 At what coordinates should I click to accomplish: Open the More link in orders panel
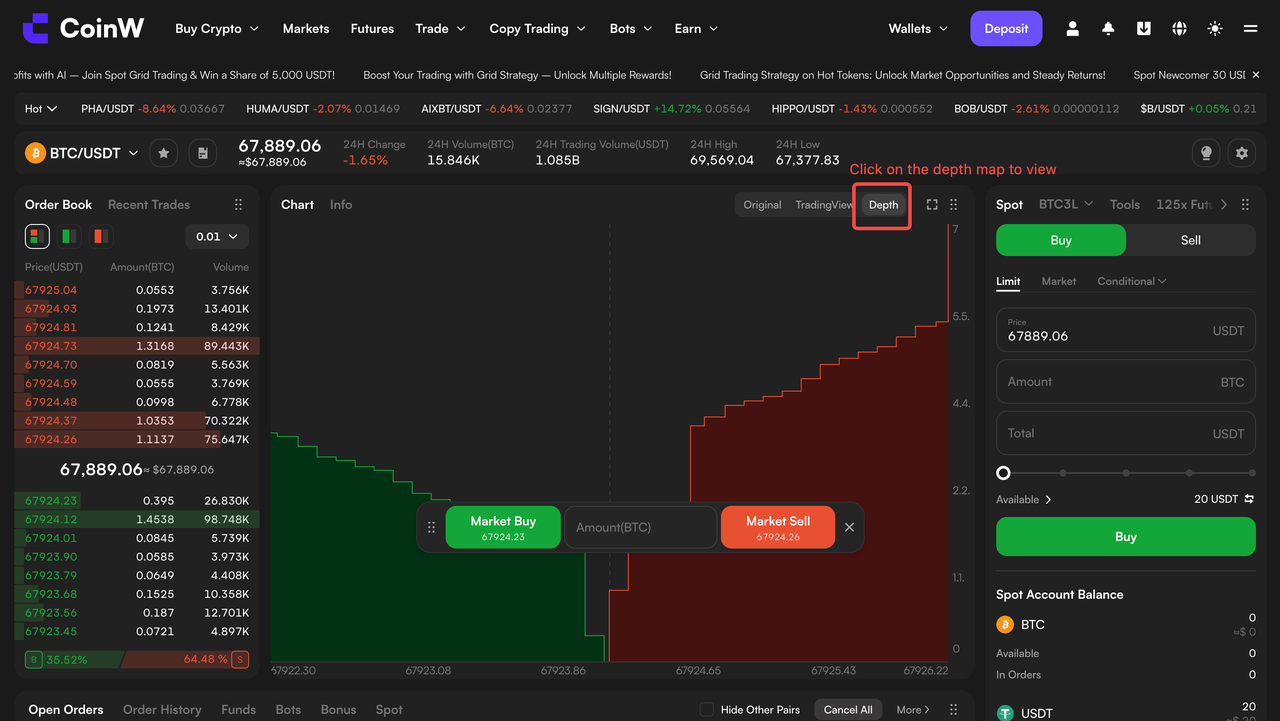click(913, 710)
